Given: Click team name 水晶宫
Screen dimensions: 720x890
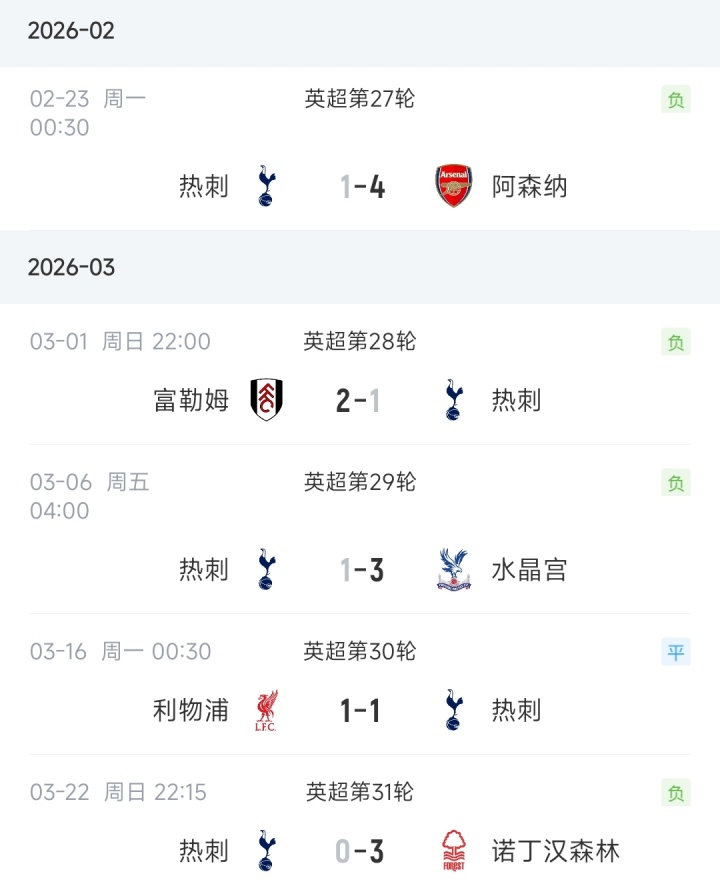Looking at the screenshot, I should click(x=530, y=570).
